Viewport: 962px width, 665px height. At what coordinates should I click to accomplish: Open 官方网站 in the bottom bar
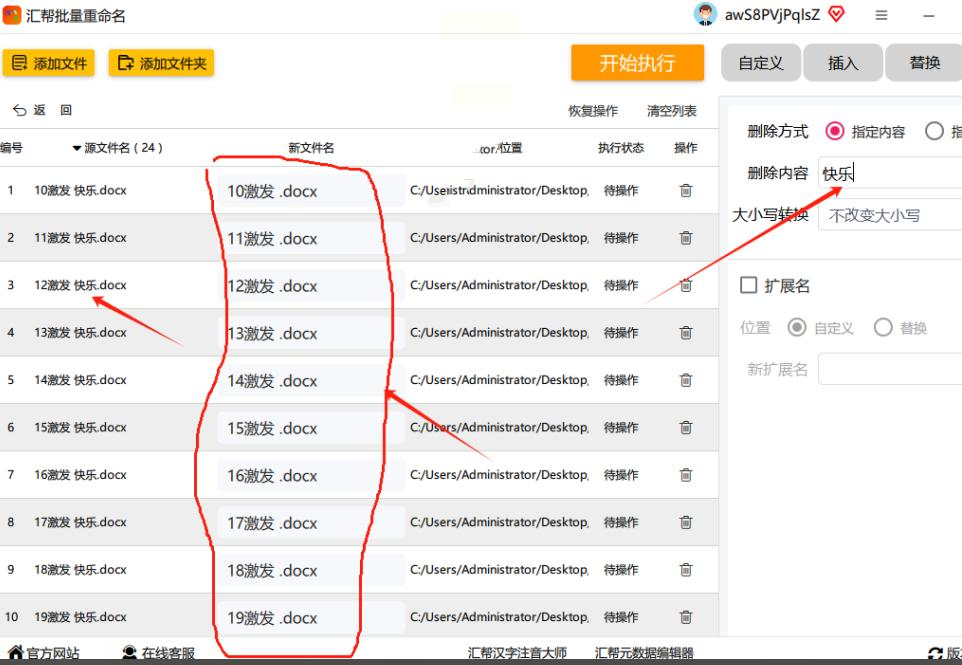[44, 653]
